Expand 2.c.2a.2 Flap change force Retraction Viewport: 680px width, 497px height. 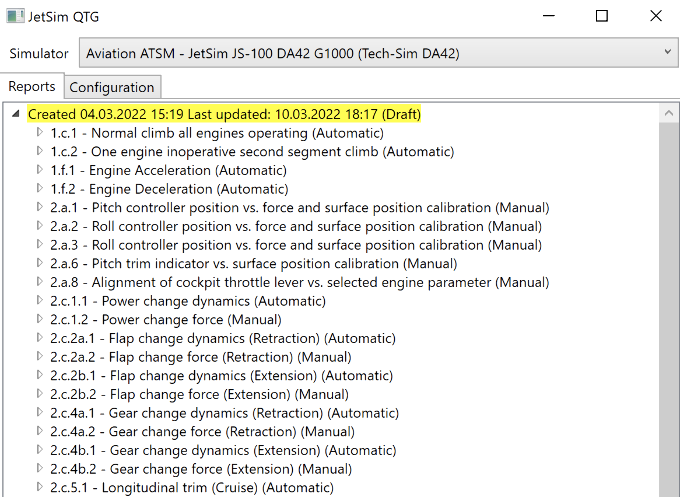39,356
